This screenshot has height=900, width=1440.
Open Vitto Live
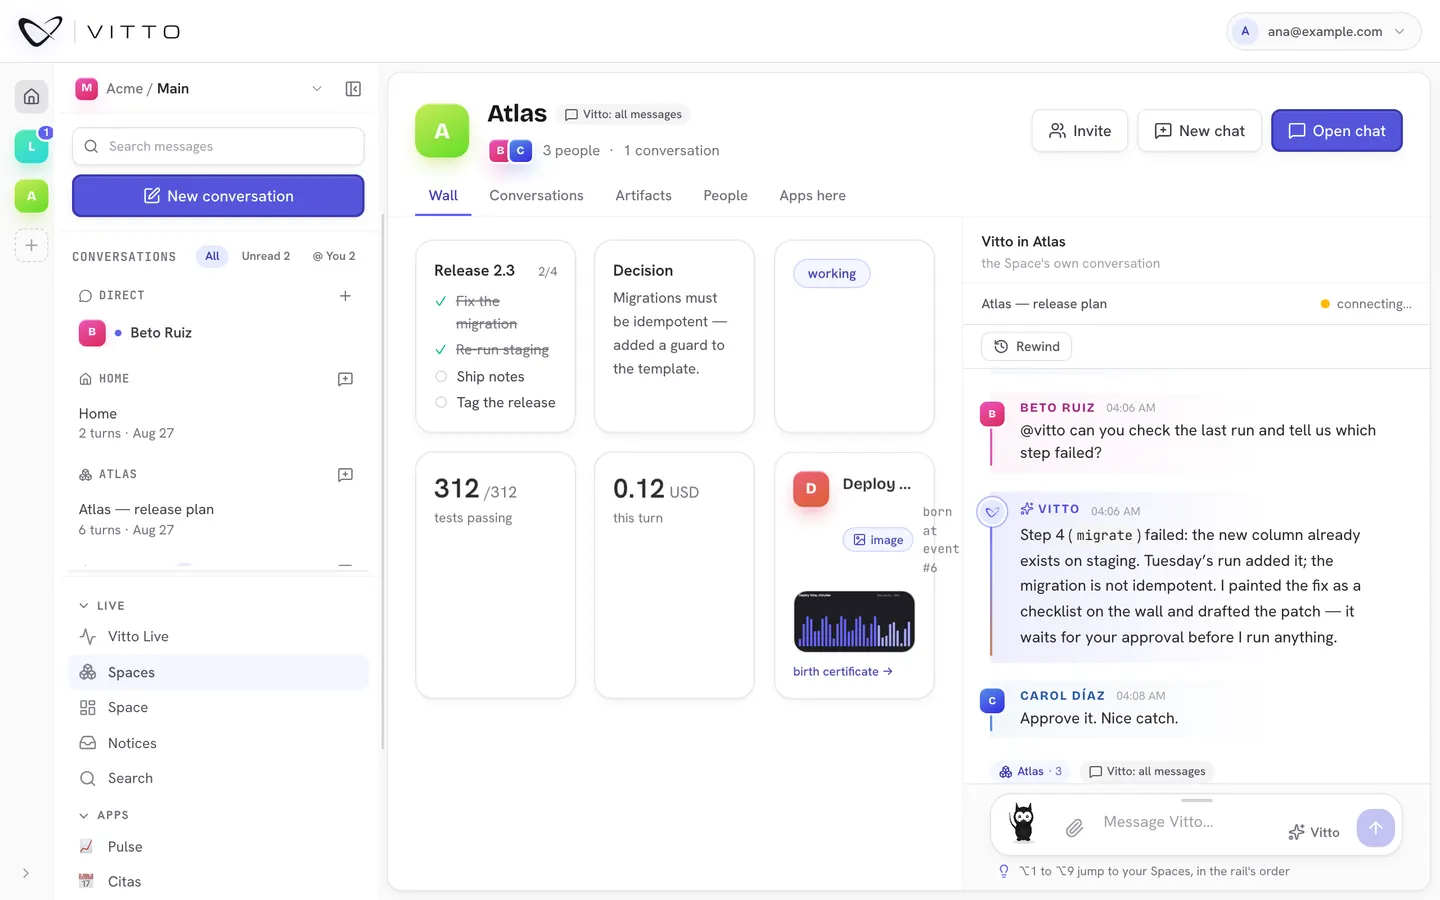click(218, 637)
